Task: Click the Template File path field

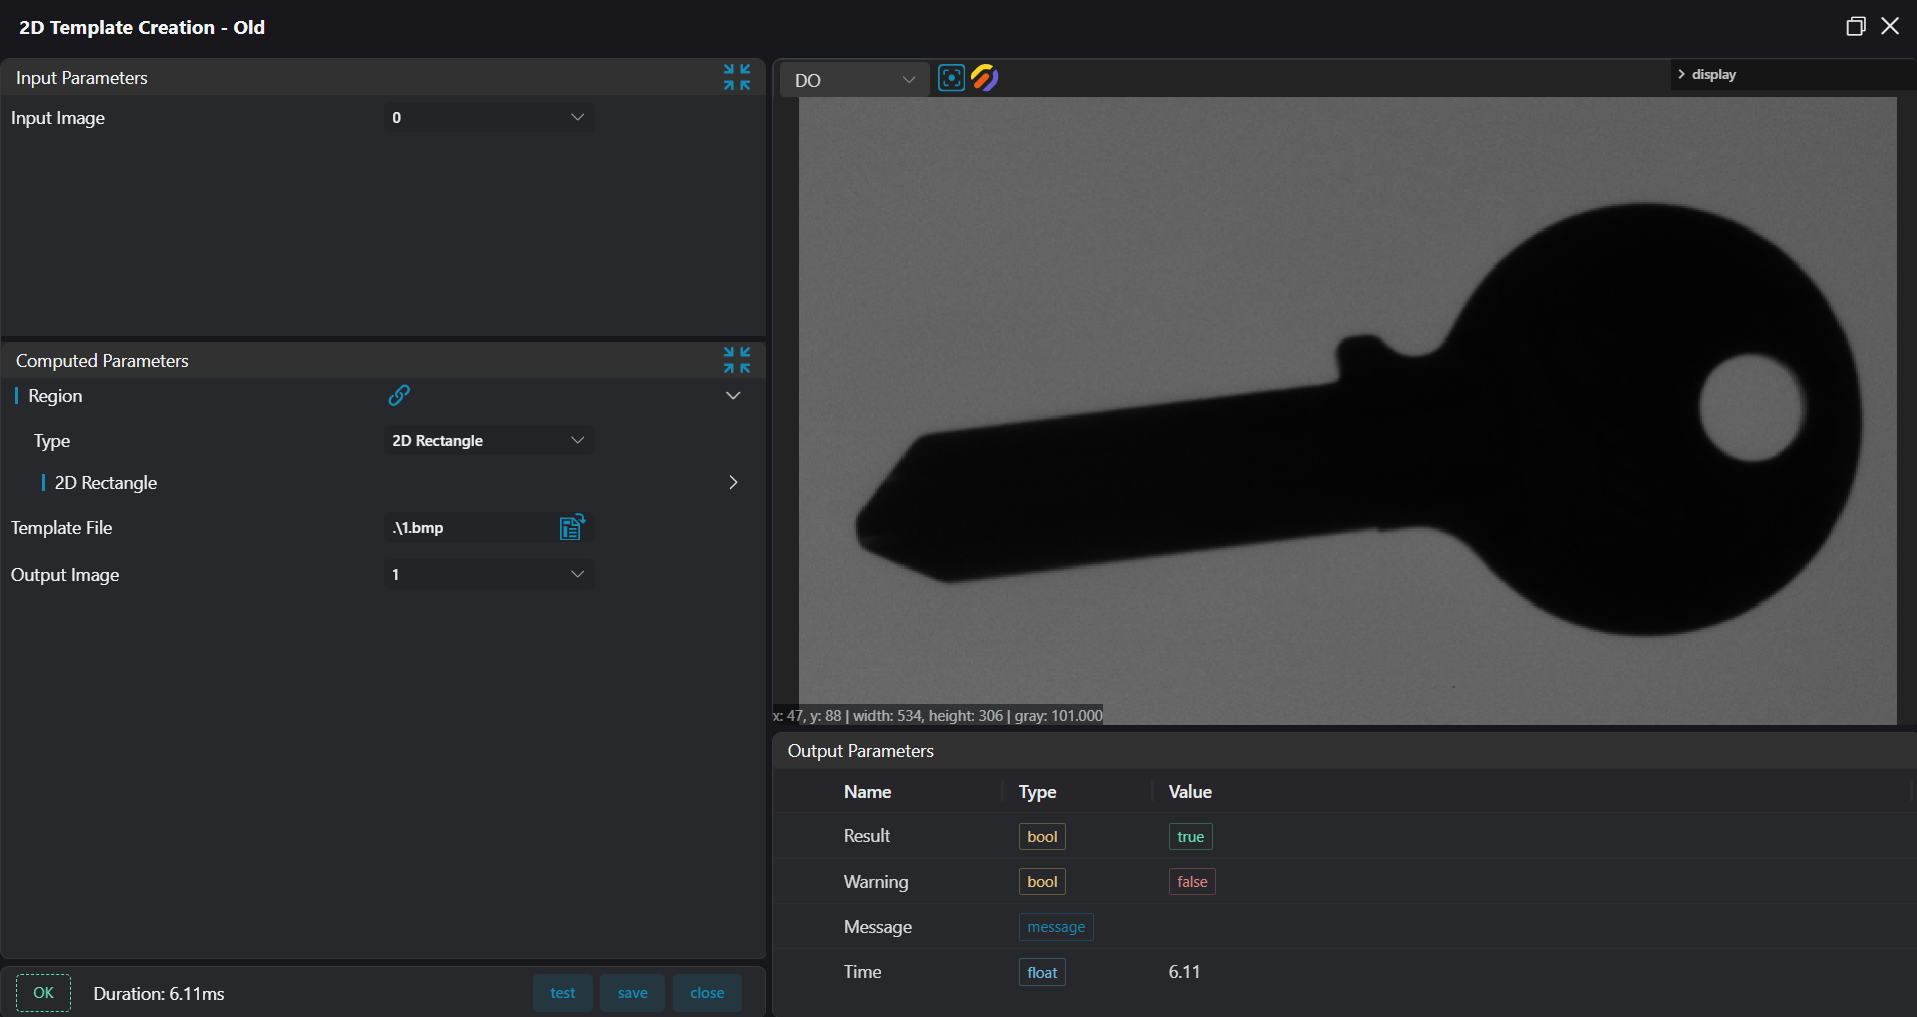Action: (470, 527)
